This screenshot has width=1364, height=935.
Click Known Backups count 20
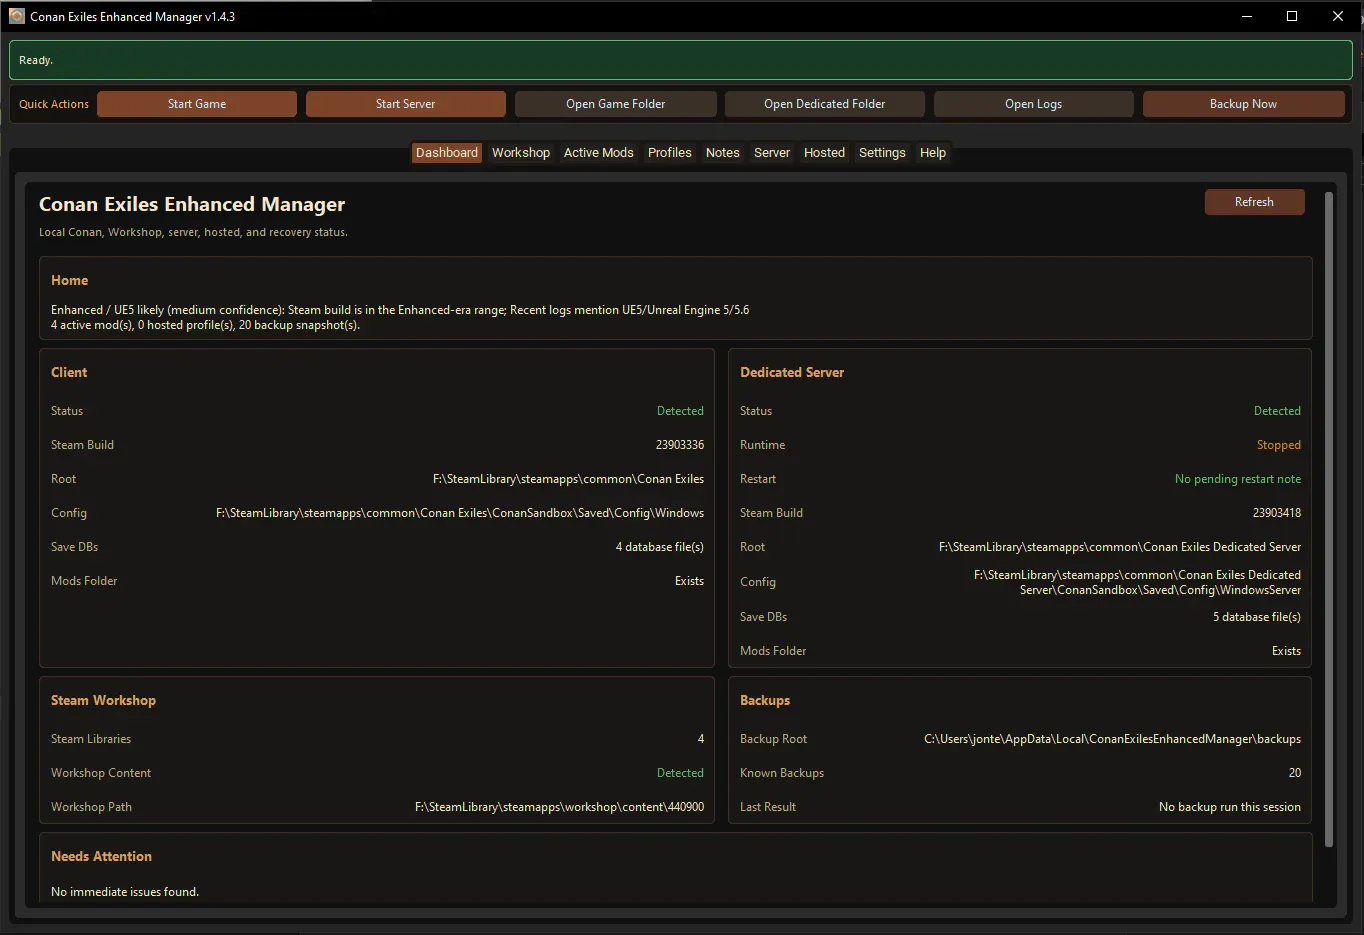pyautogui.click(x=1295, y=773)
